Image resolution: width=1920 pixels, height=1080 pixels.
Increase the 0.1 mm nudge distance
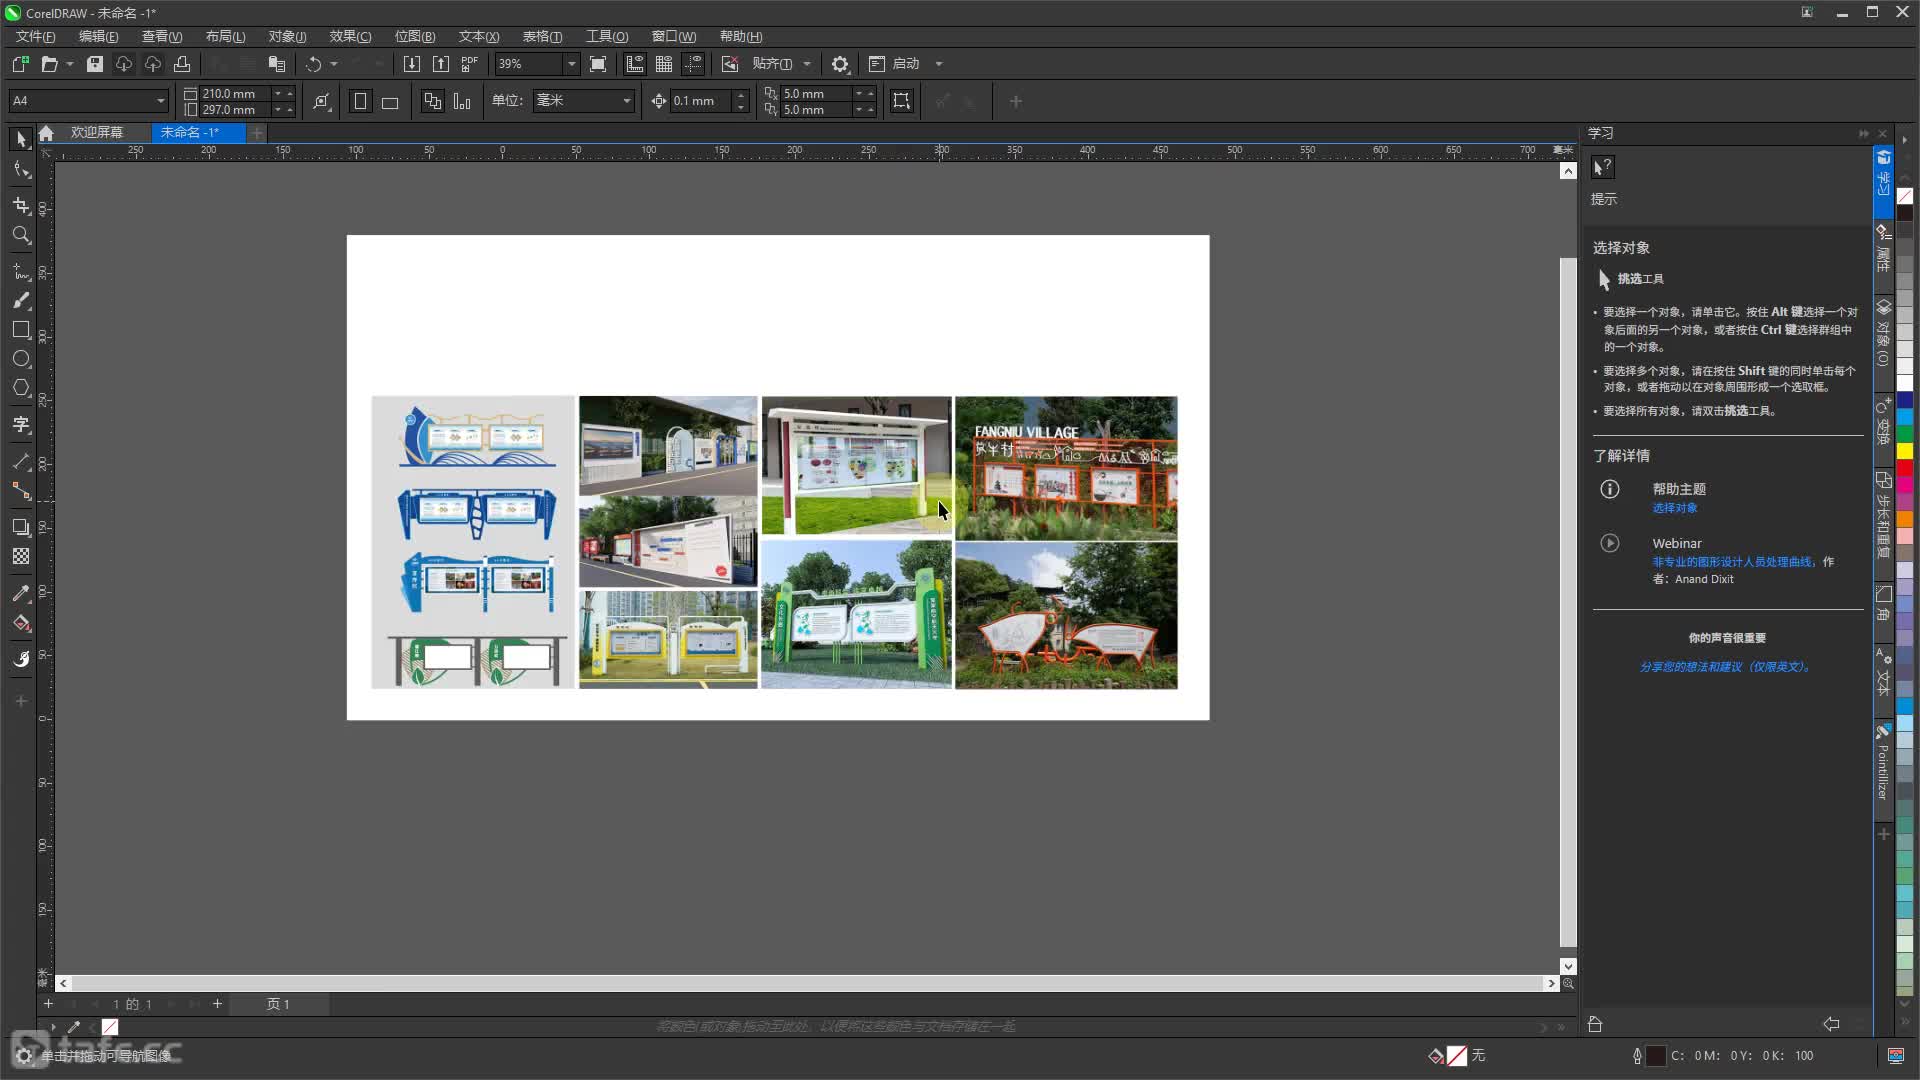point(741,95)
